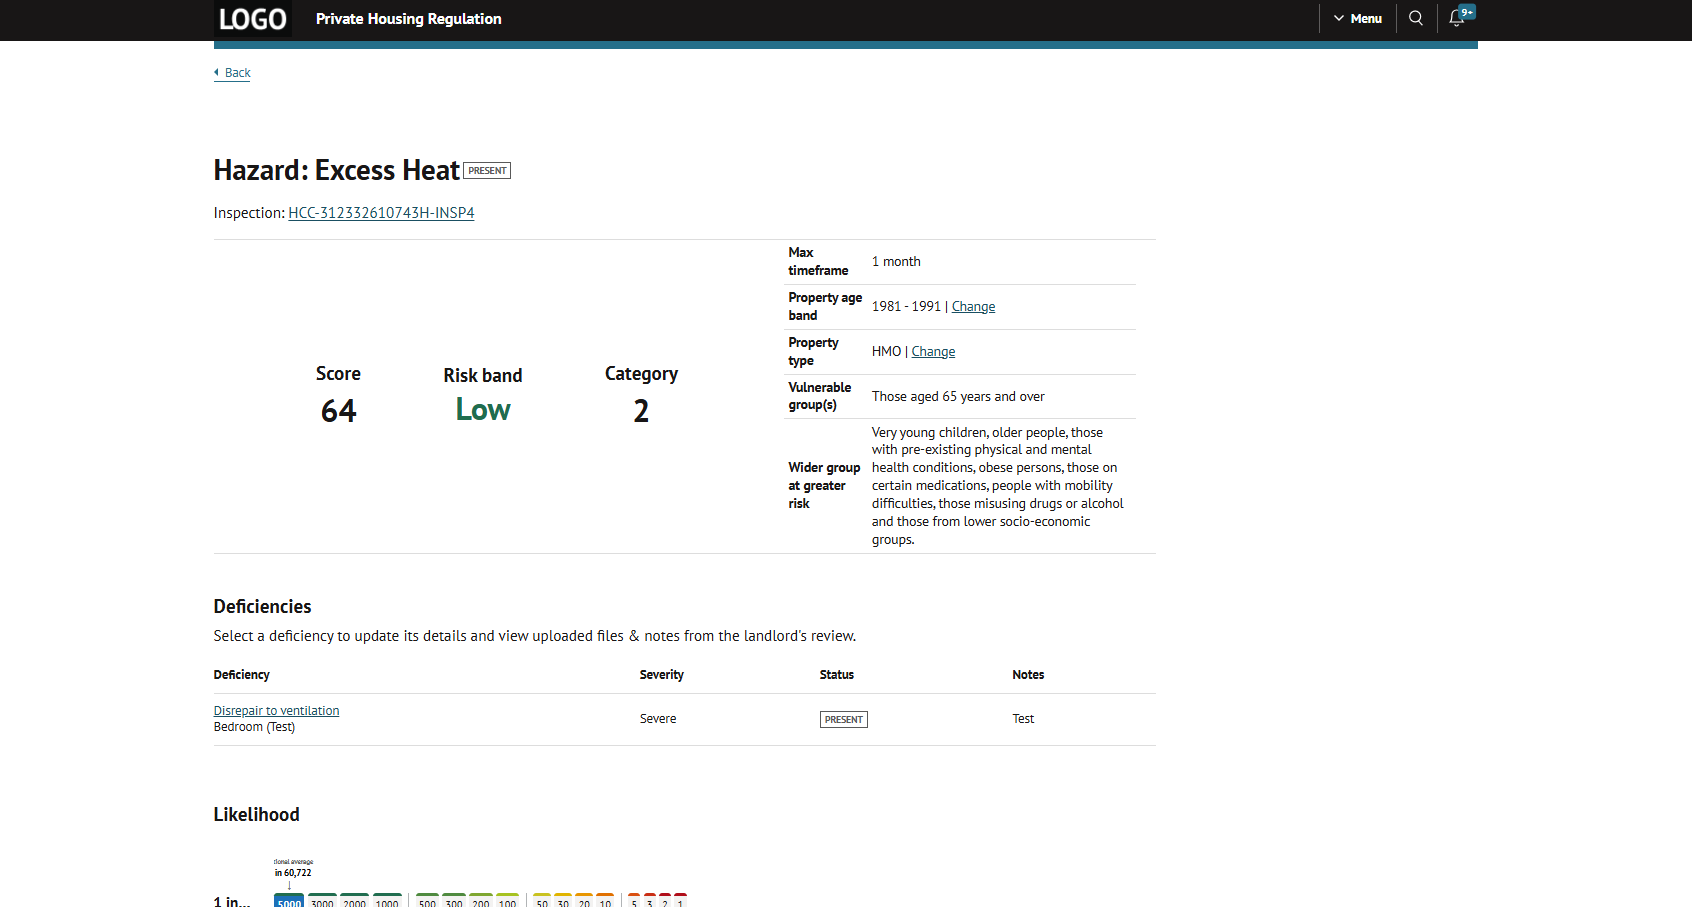Click the Status column header
Viewport: 1692px width, 907px height.
click(x=836, y=675)
